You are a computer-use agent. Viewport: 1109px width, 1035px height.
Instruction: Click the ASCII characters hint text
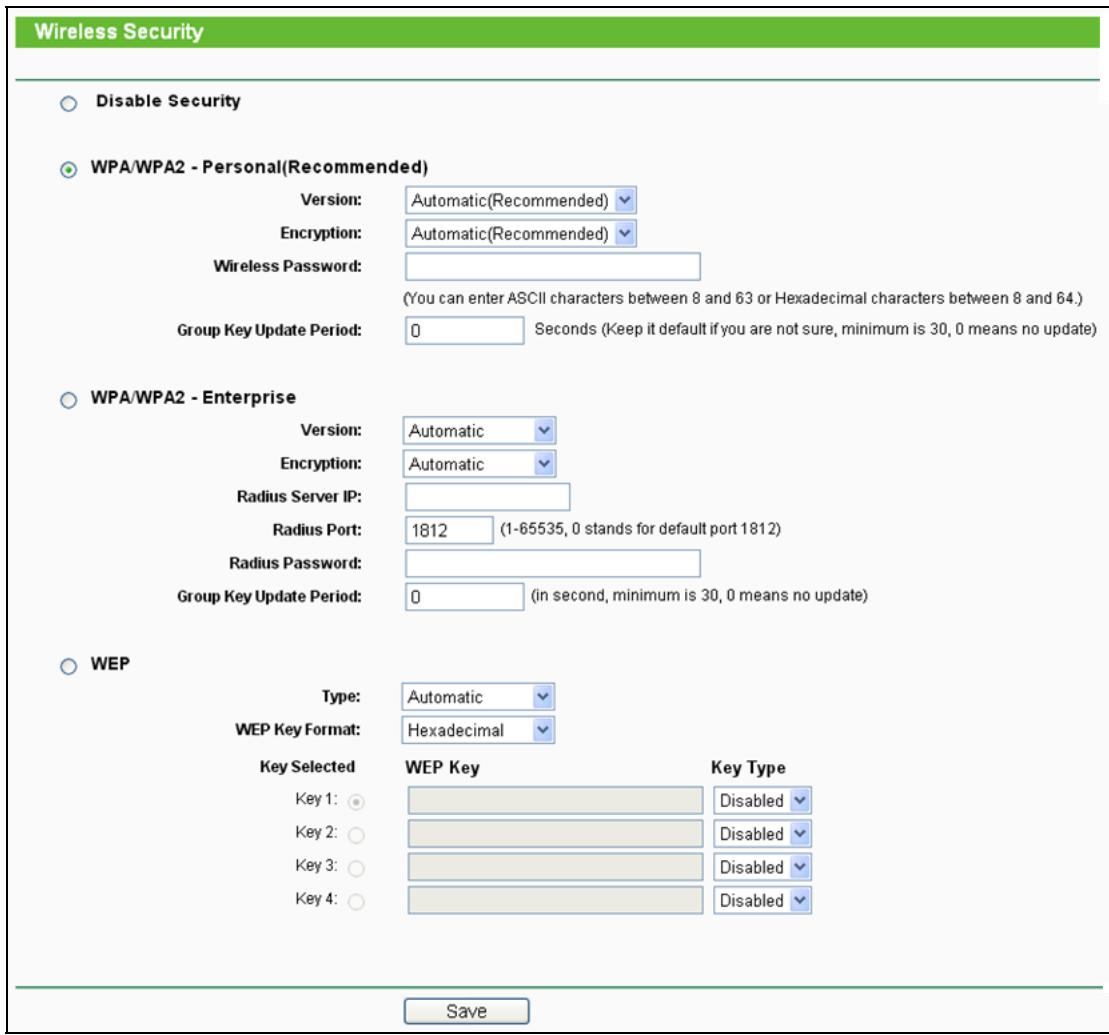tap(743, 298)
